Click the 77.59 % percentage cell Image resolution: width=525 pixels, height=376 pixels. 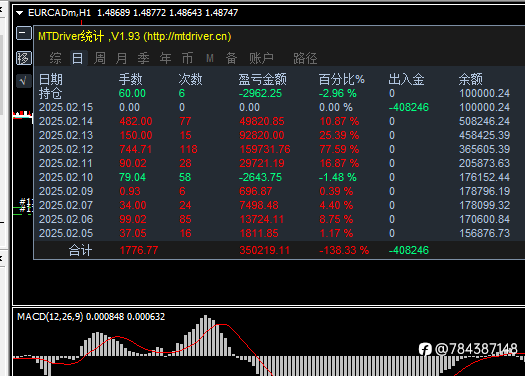click(339, 149)
